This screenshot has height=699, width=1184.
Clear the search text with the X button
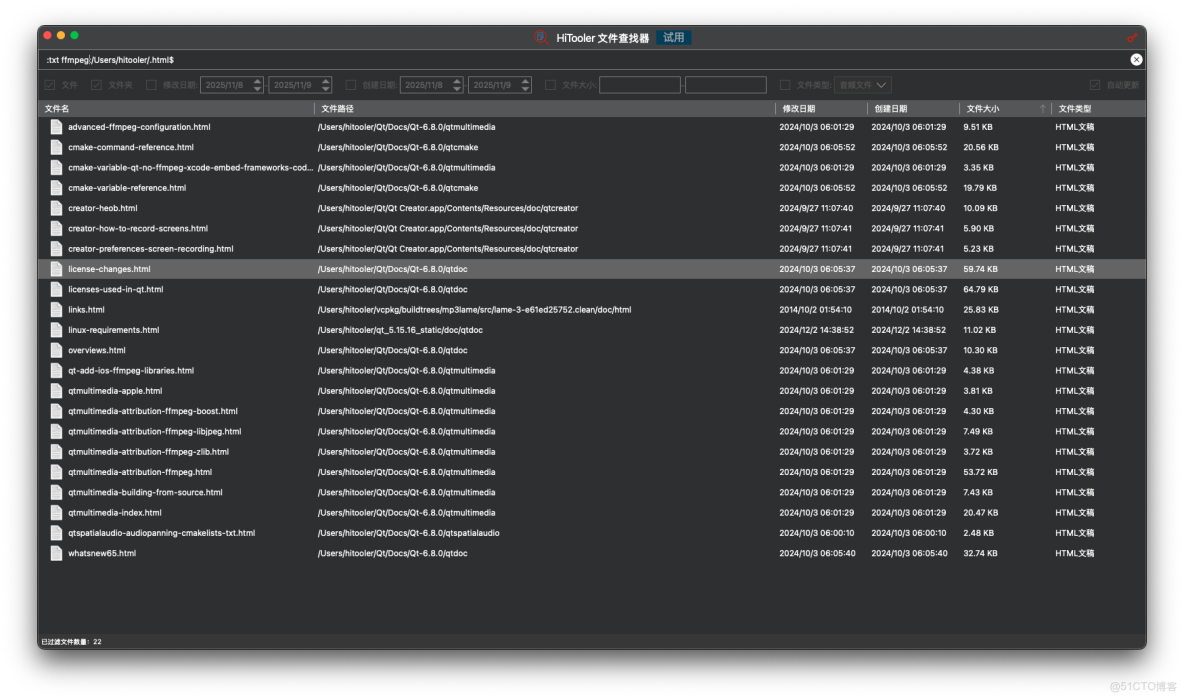pos(1136,60)
